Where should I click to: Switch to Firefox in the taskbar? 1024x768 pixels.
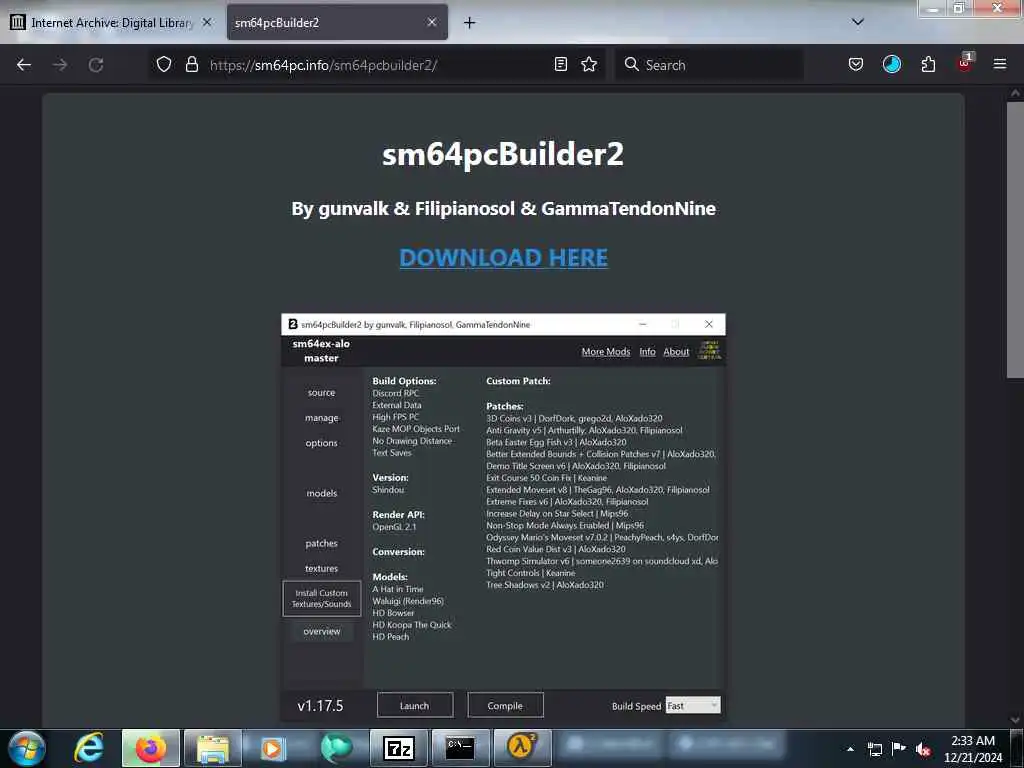(150, 748)
